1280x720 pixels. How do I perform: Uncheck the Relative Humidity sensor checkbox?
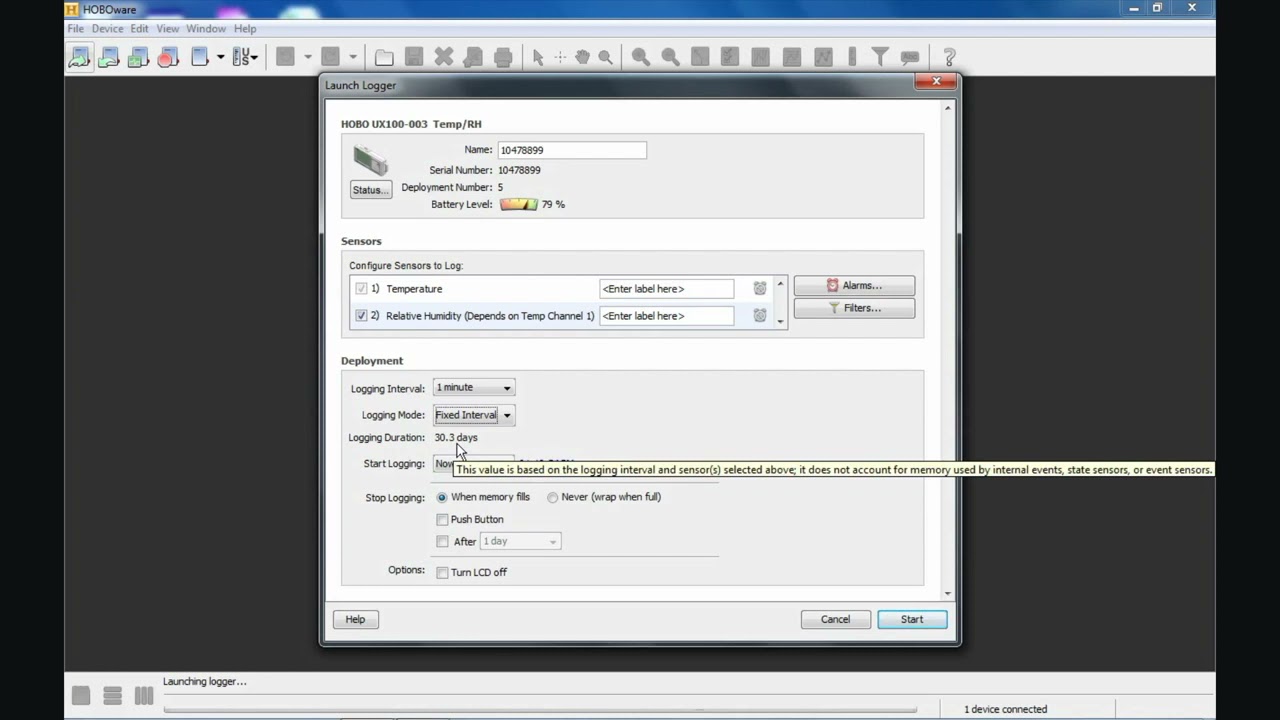(361, 315)
